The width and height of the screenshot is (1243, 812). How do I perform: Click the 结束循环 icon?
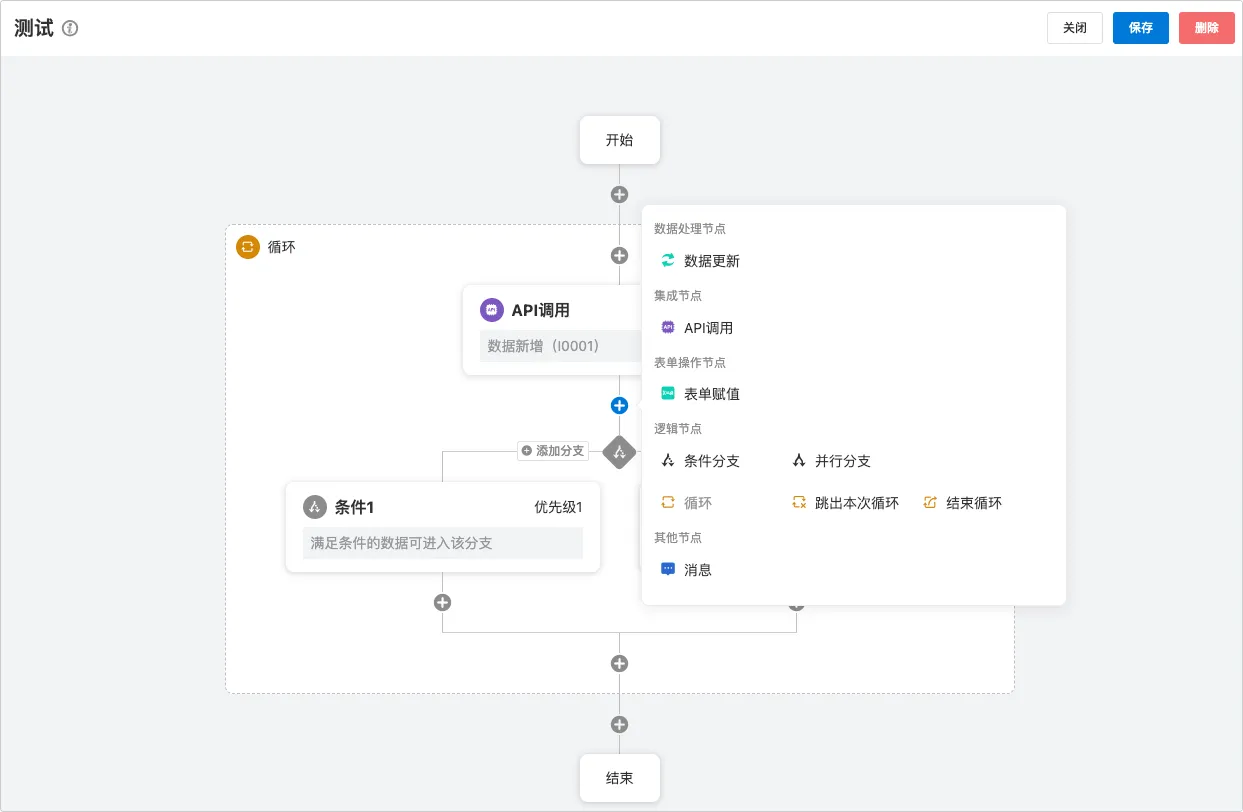(930, 503)
